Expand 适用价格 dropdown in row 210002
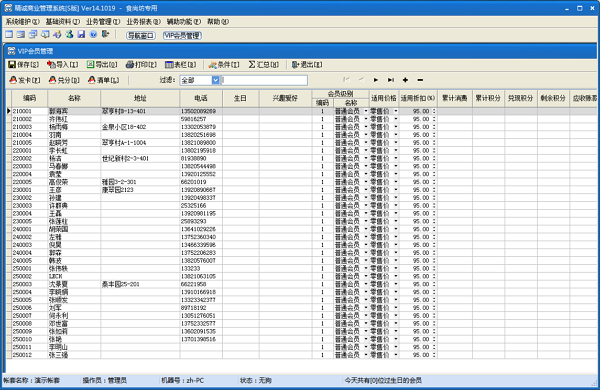The height and width of the screenshot is (390, 600). coord(396,119)
